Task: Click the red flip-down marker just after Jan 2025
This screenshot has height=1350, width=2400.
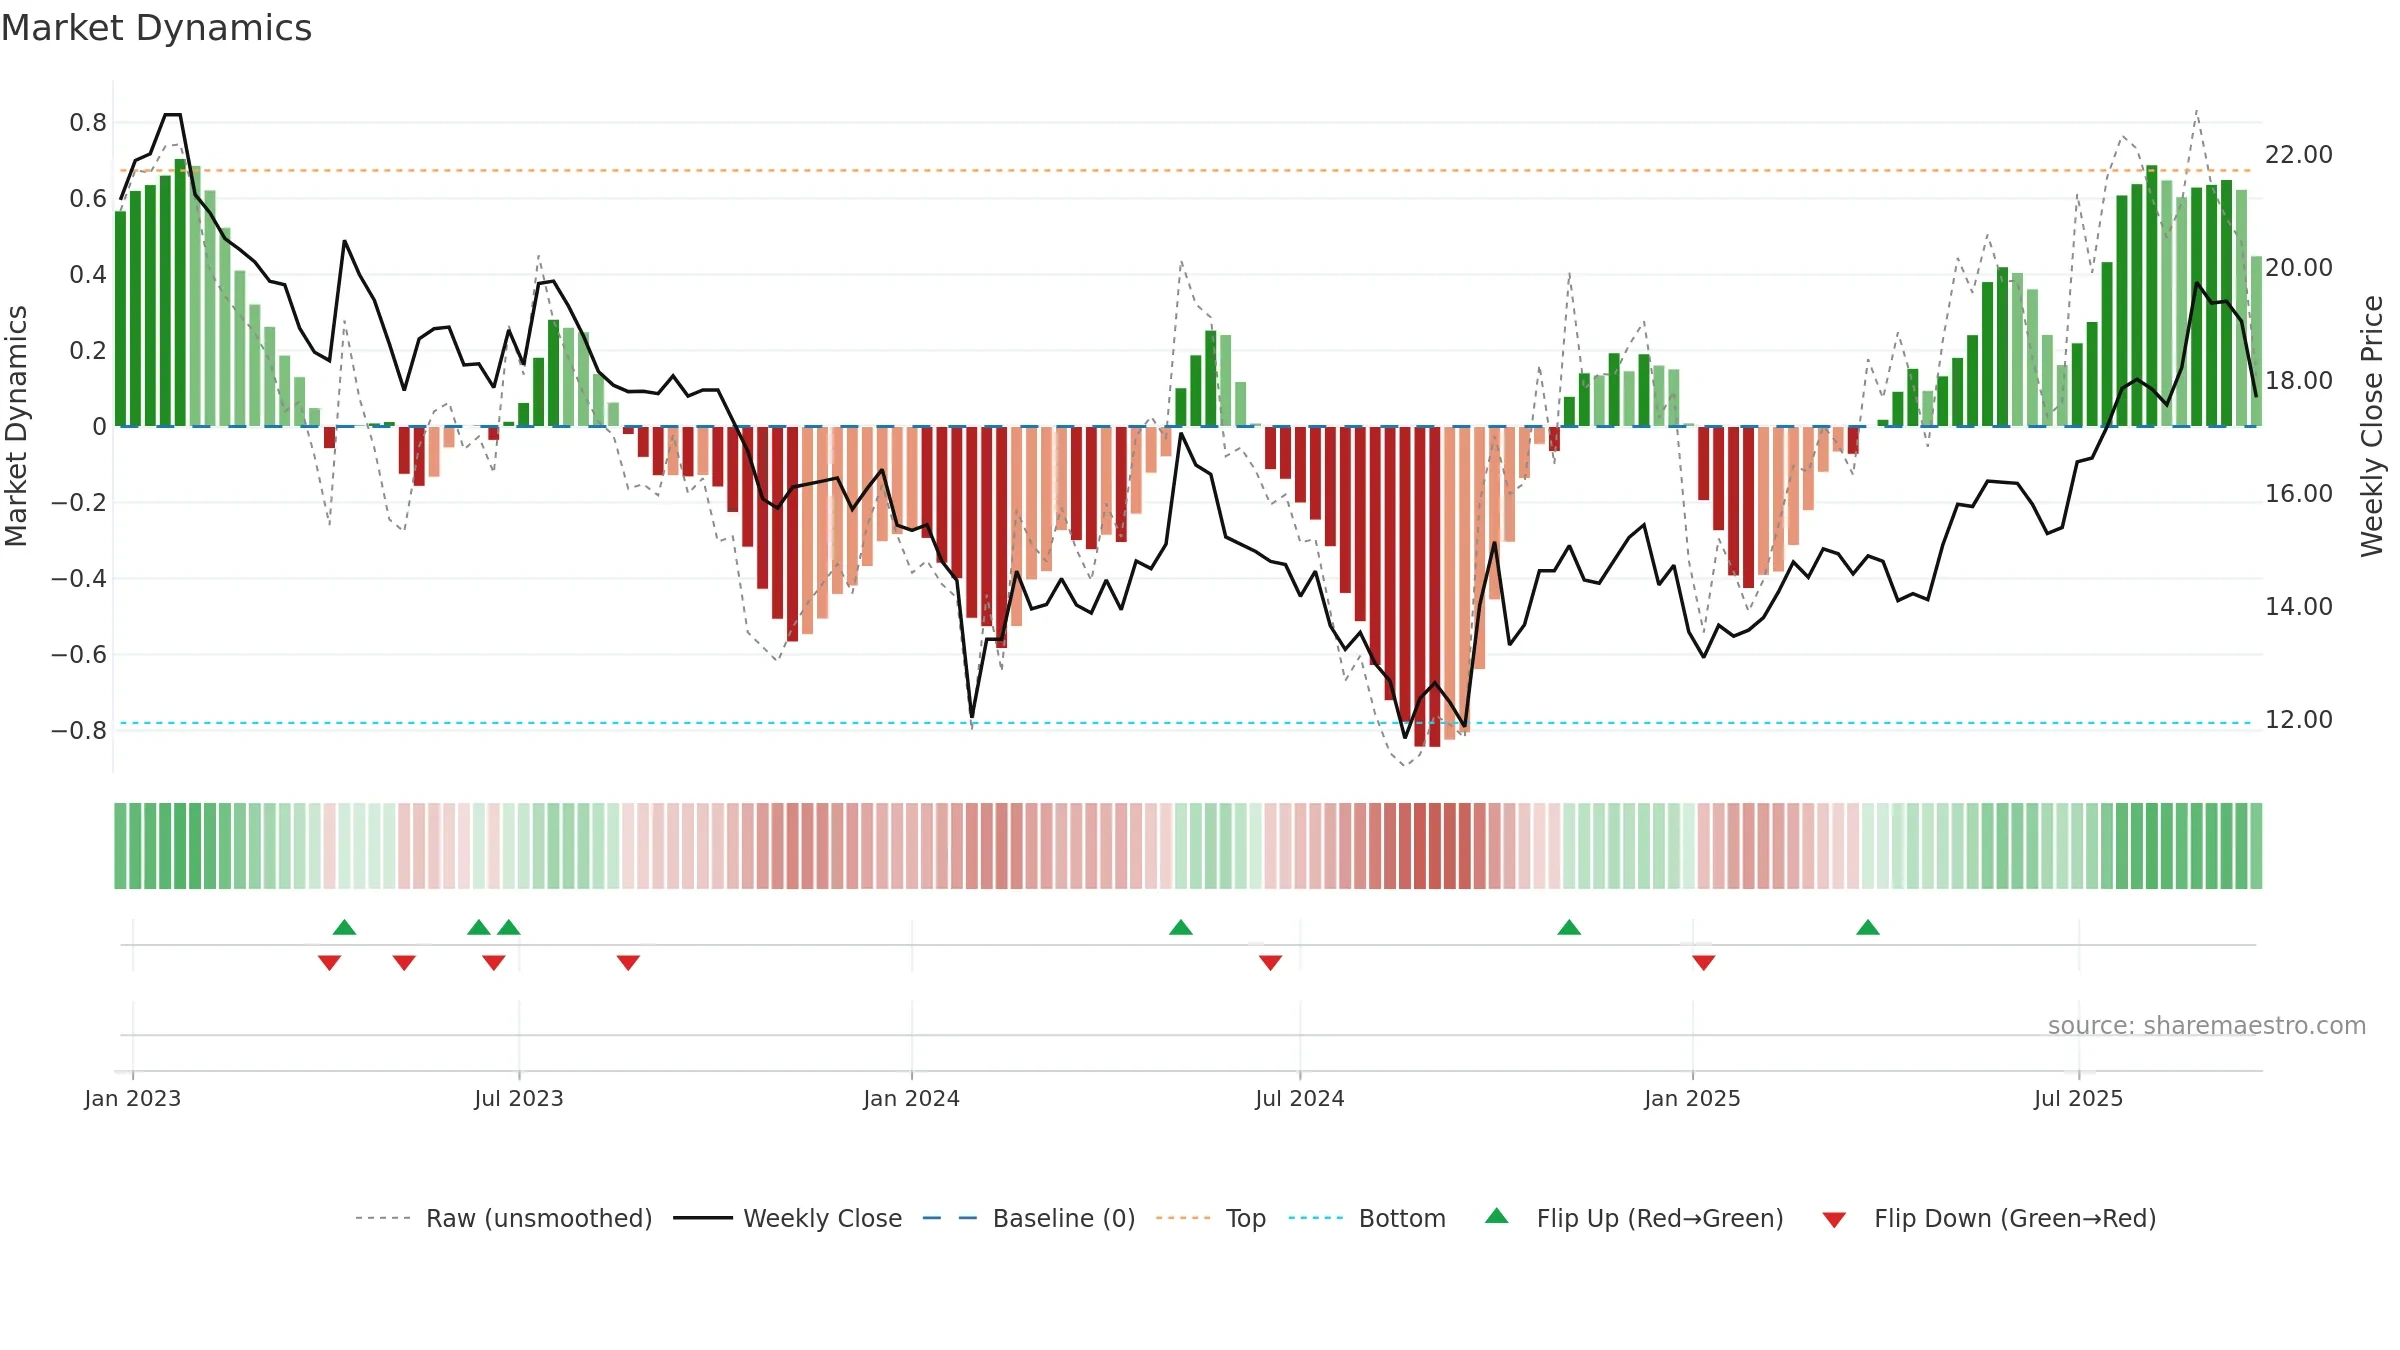Action: pyautogui.click(x=1704, y=962)
